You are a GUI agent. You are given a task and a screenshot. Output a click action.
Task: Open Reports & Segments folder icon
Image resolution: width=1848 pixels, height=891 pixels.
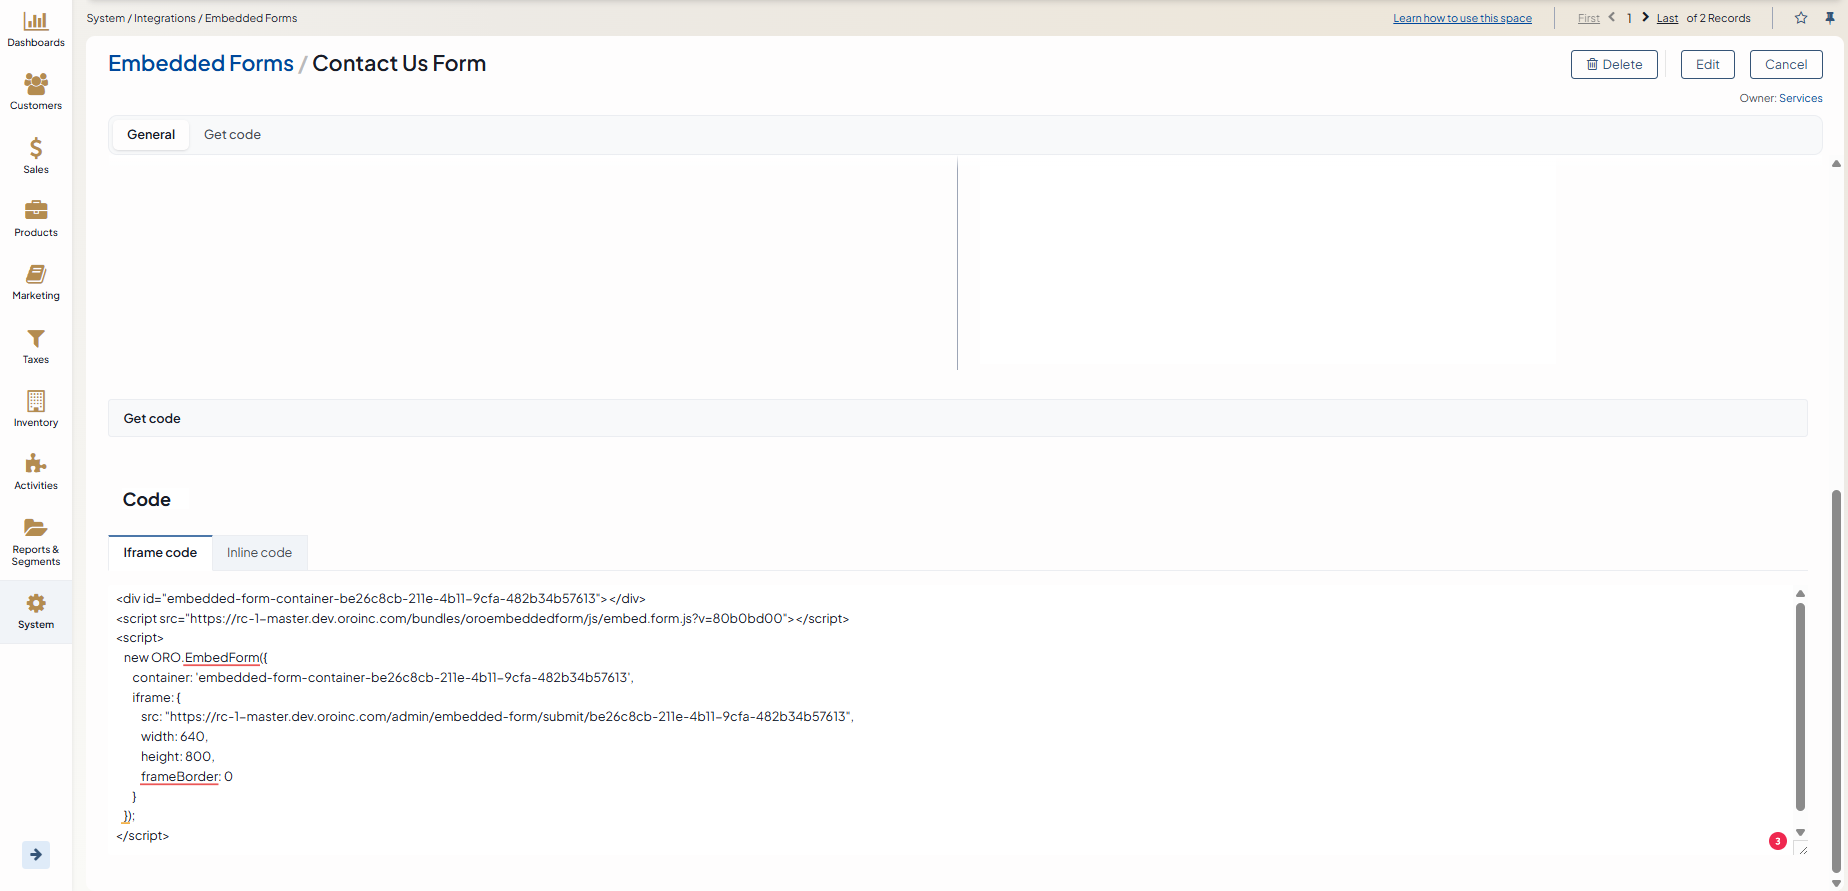(x=36, y=528)
